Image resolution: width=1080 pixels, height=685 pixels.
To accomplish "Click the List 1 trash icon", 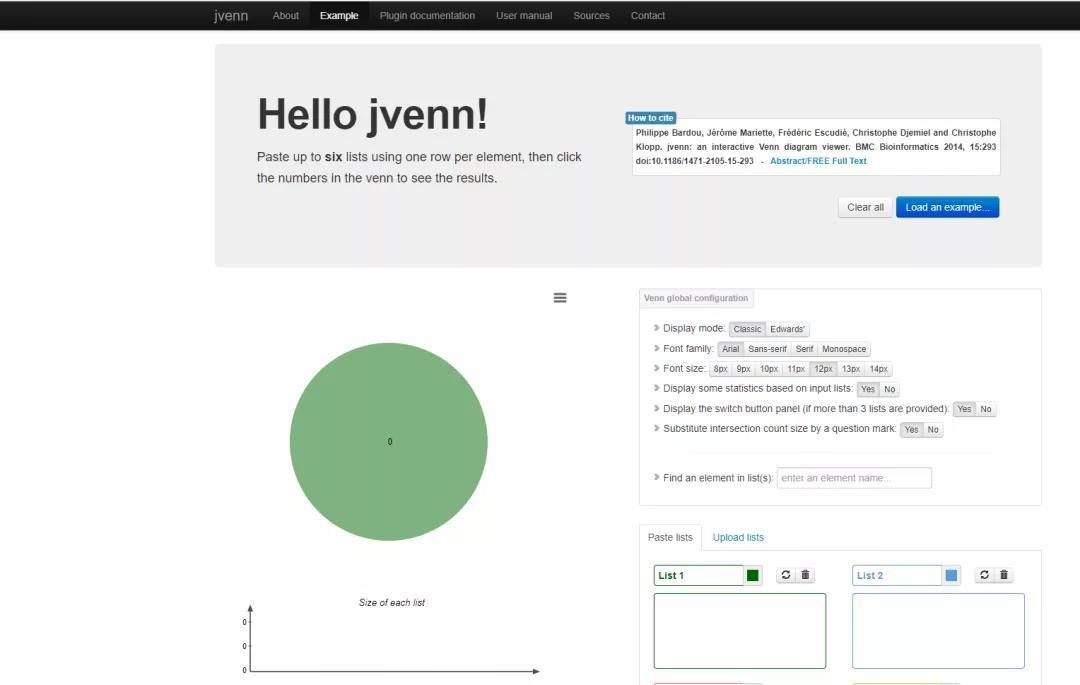I will tap(806, 575).
